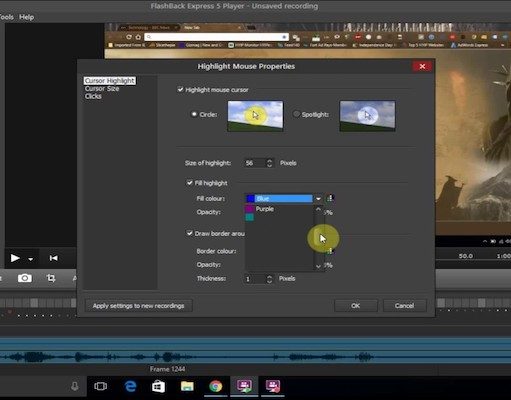The height and width of the screenshot is (400, 511).
Task: Click the Circle highlight preview thumbnail
Action: (x=255, y=116)
